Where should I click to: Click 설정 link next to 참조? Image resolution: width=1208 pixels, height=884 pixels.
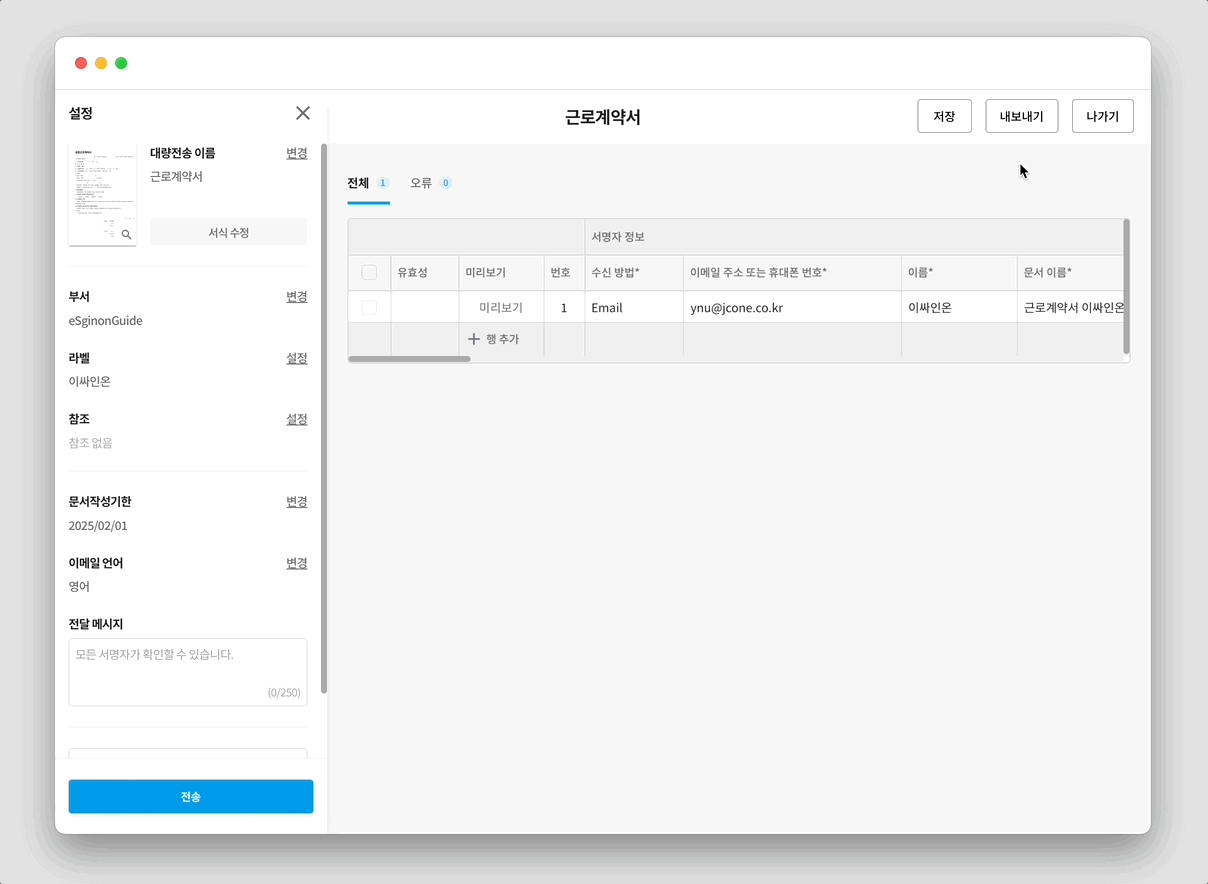click(297, 419)
